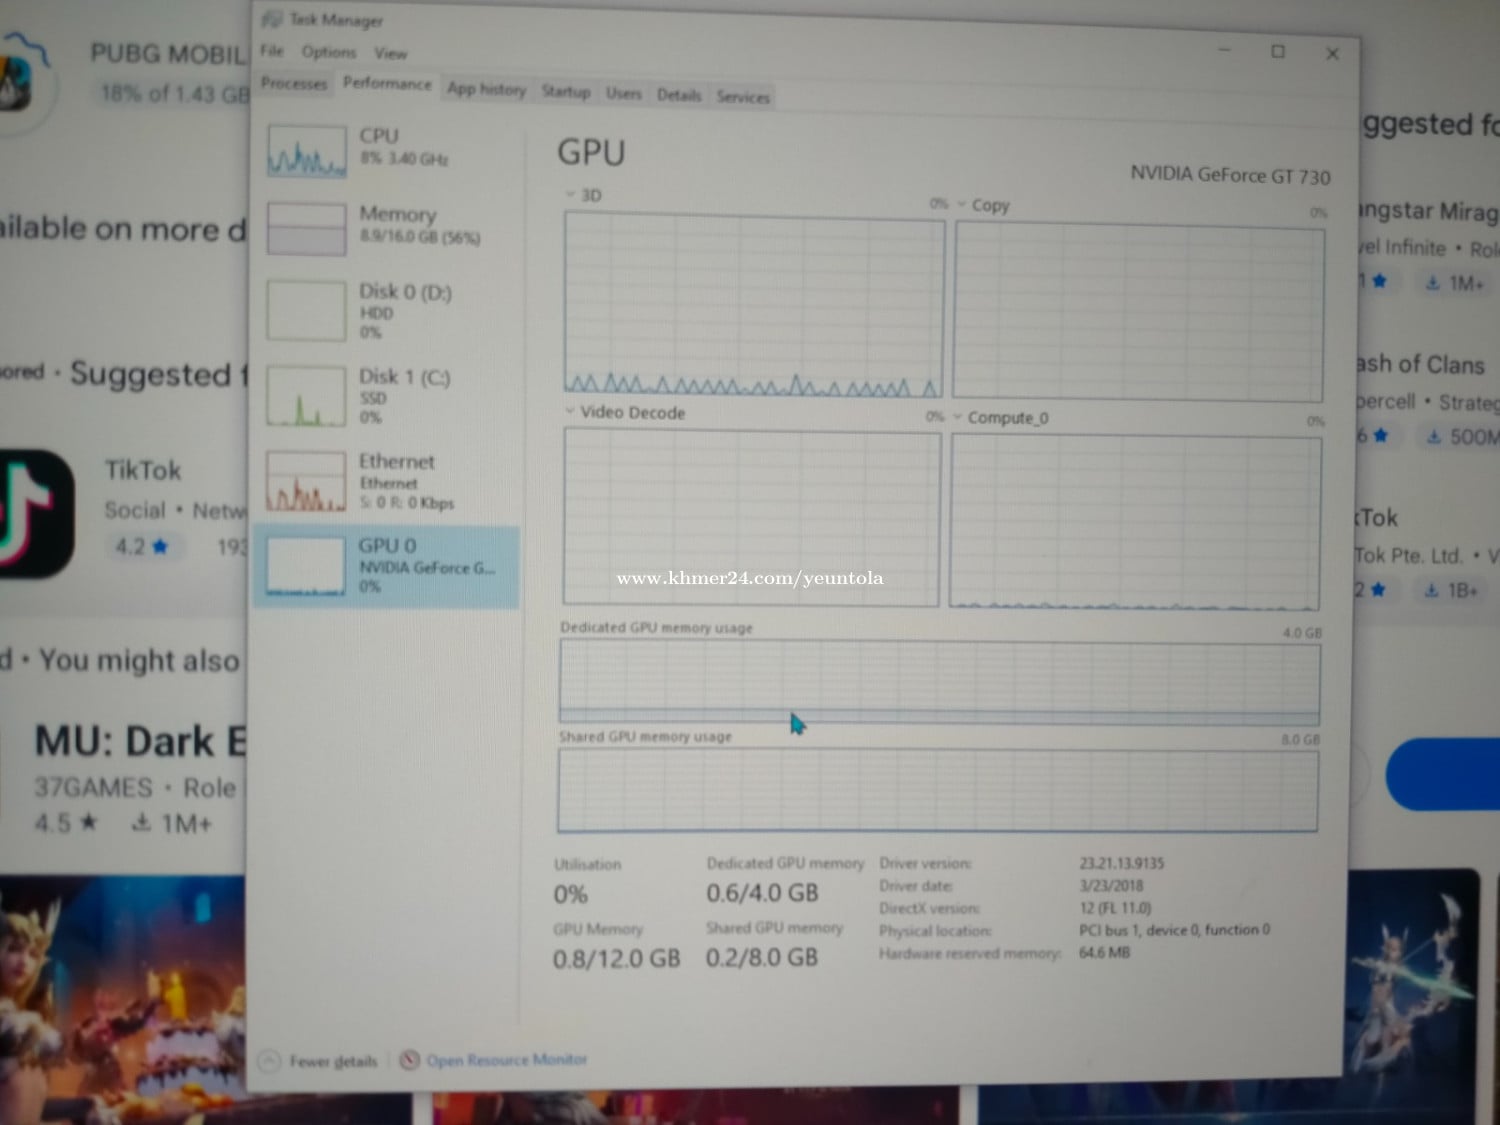
Task: Click the Shared GPU memory usage graph
Action: click(x=938, y=791)
